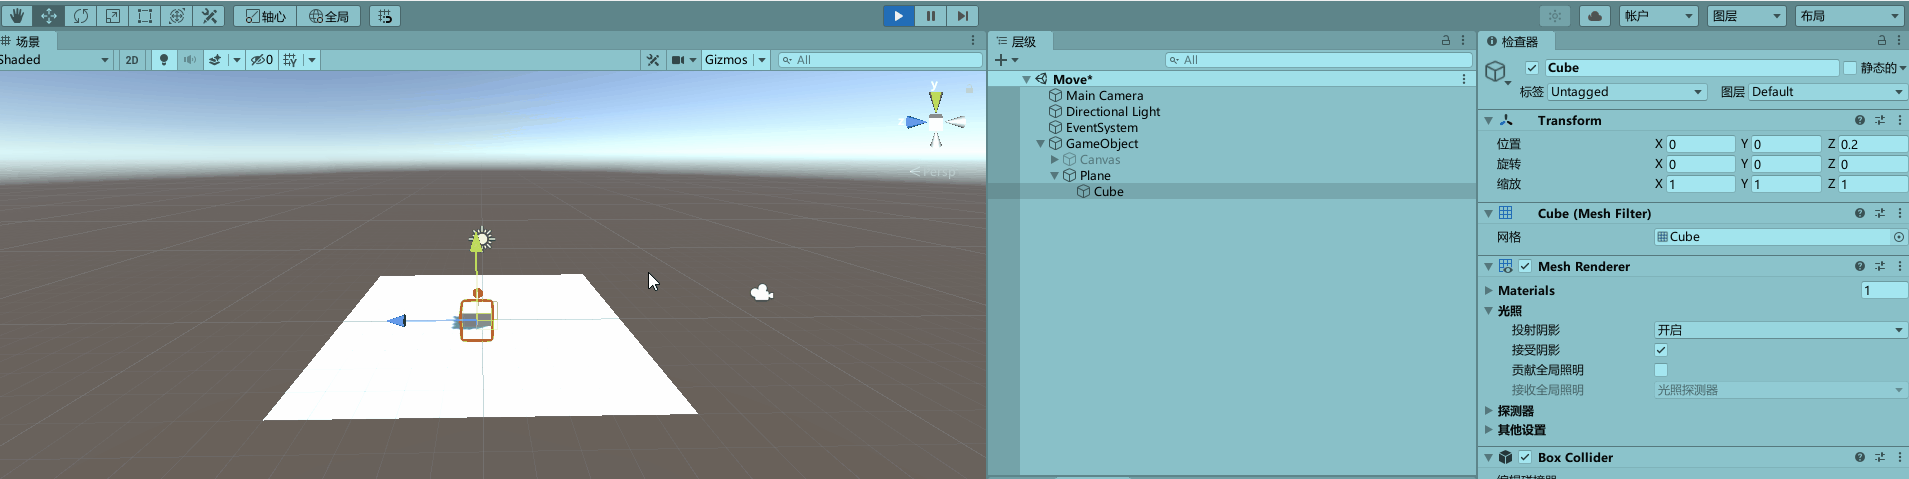Toggle pivot 轴心 handle position
The image size is (1909, 479).
[265, 16]
